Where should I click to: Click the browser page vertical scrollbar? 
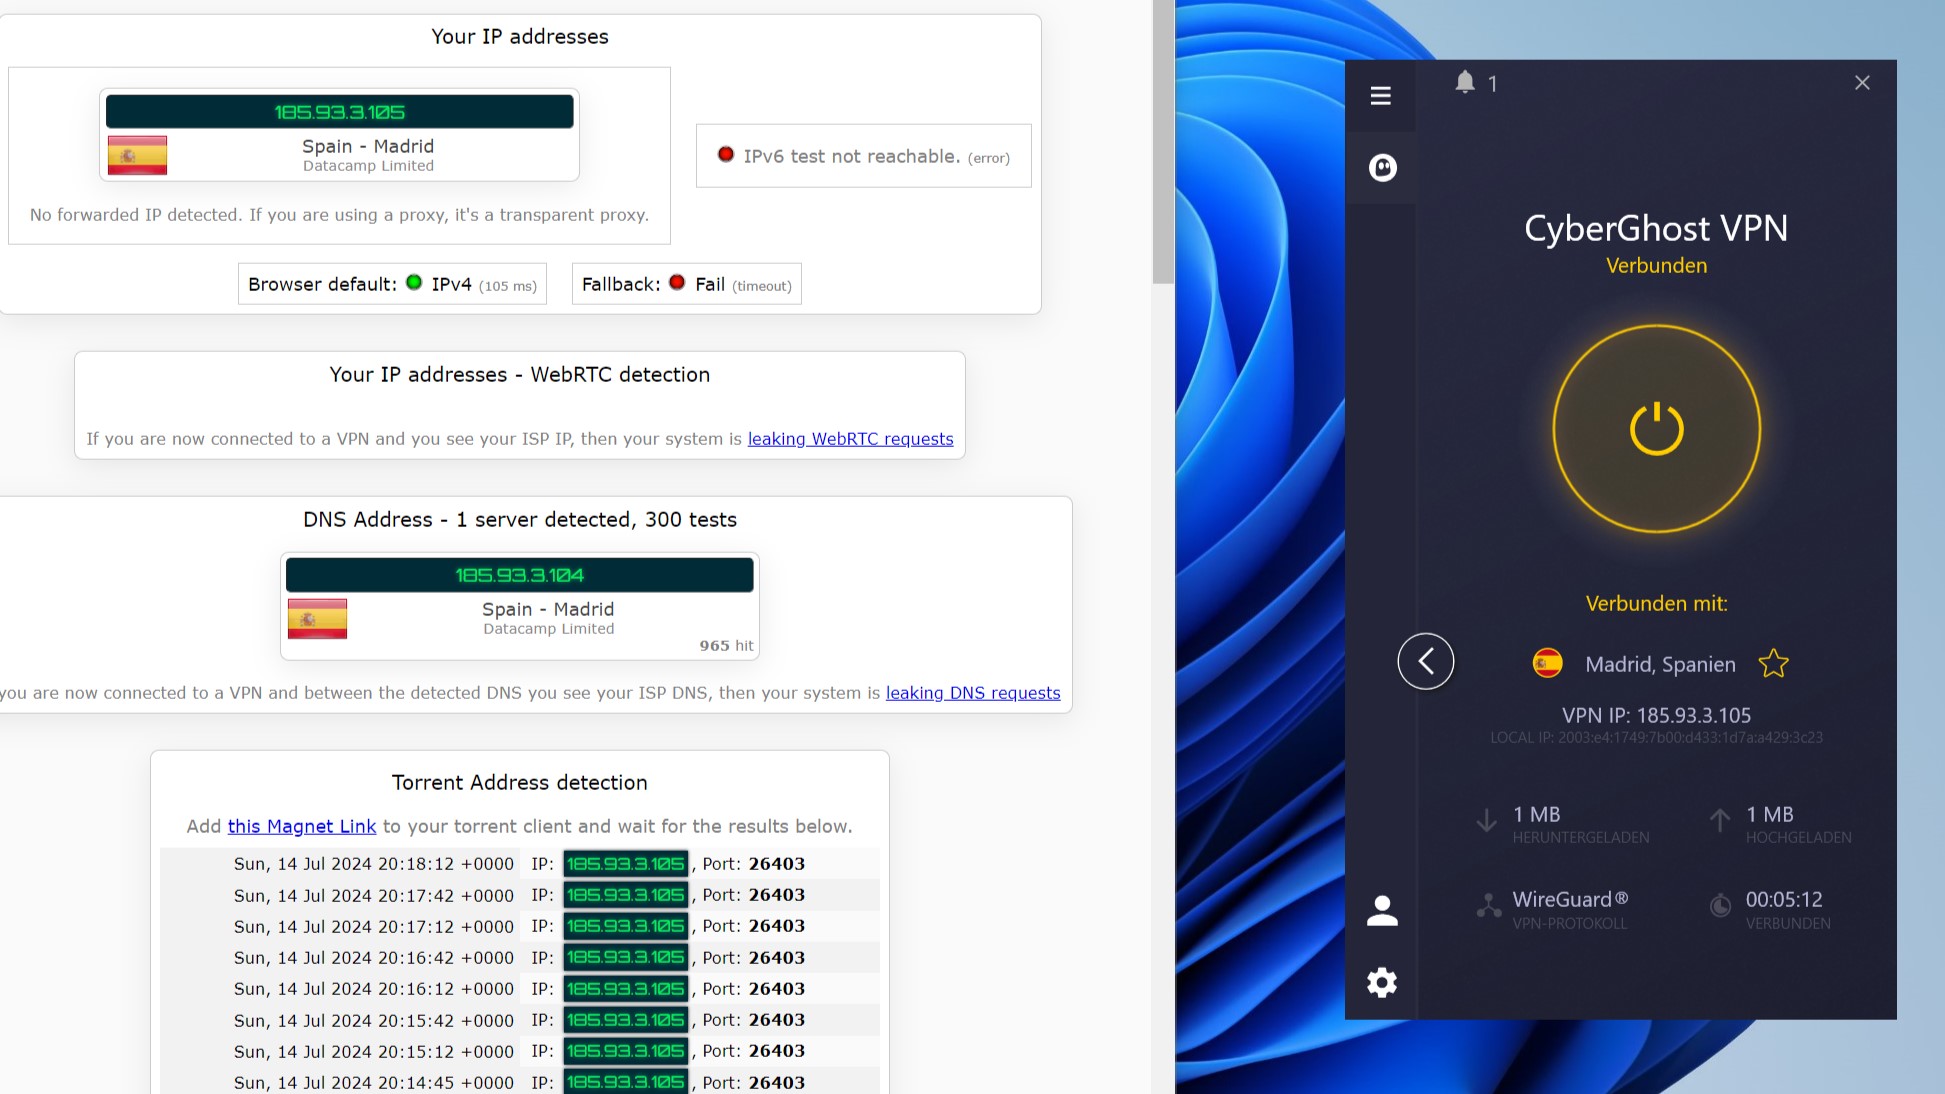[x=1163, y=142]
